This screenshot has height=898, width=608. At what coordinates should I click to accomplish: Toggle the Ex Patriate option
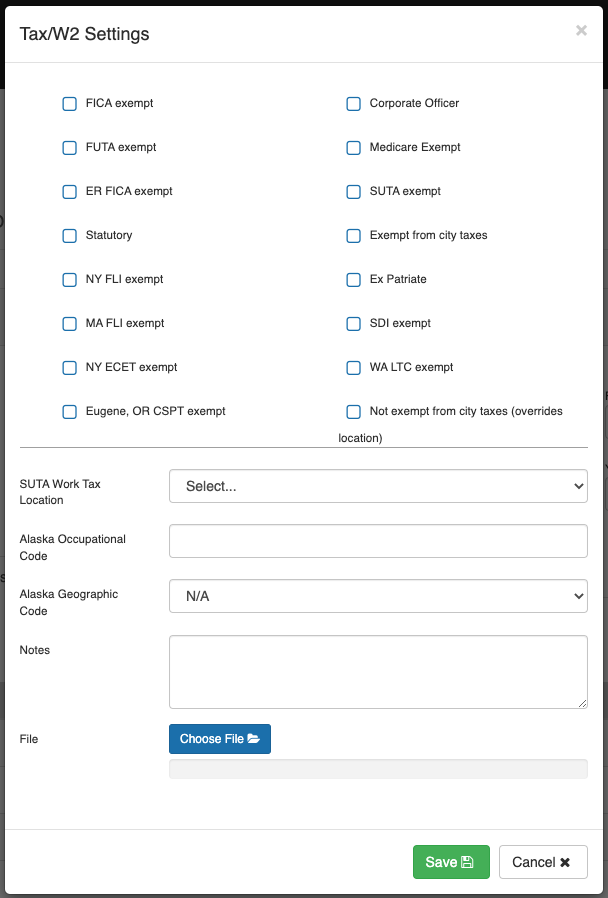point(353,280)
